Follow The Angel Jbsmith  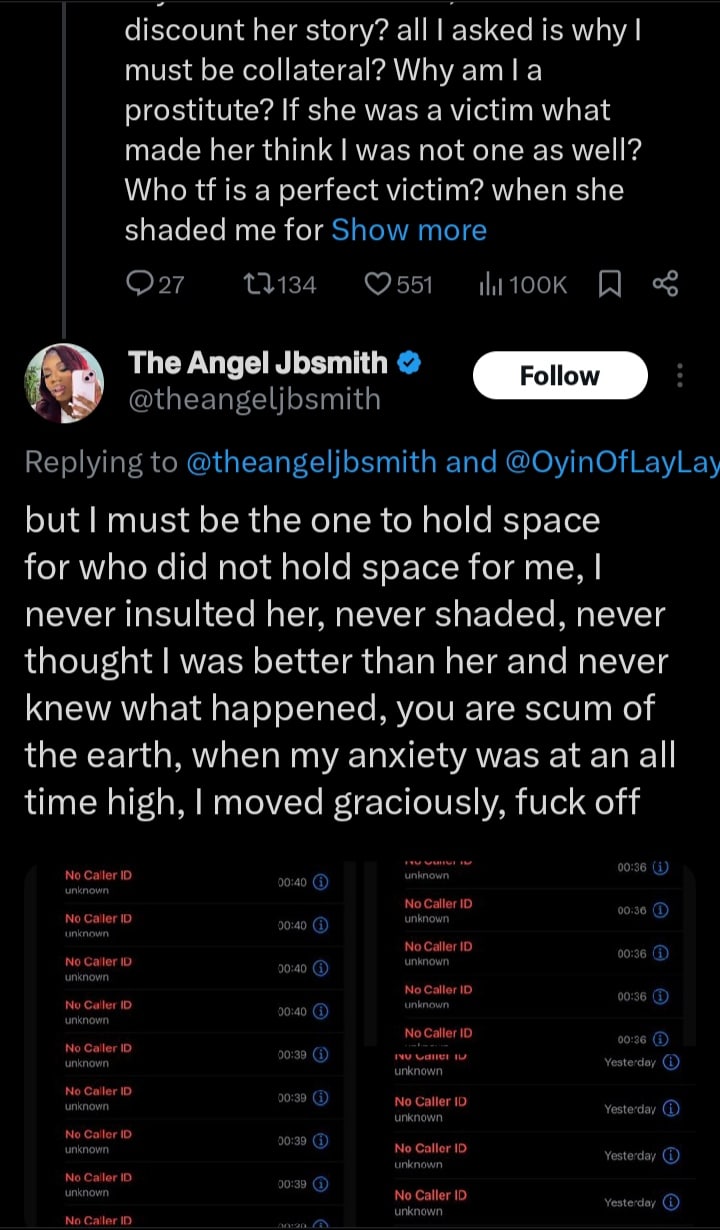point(559,376)
